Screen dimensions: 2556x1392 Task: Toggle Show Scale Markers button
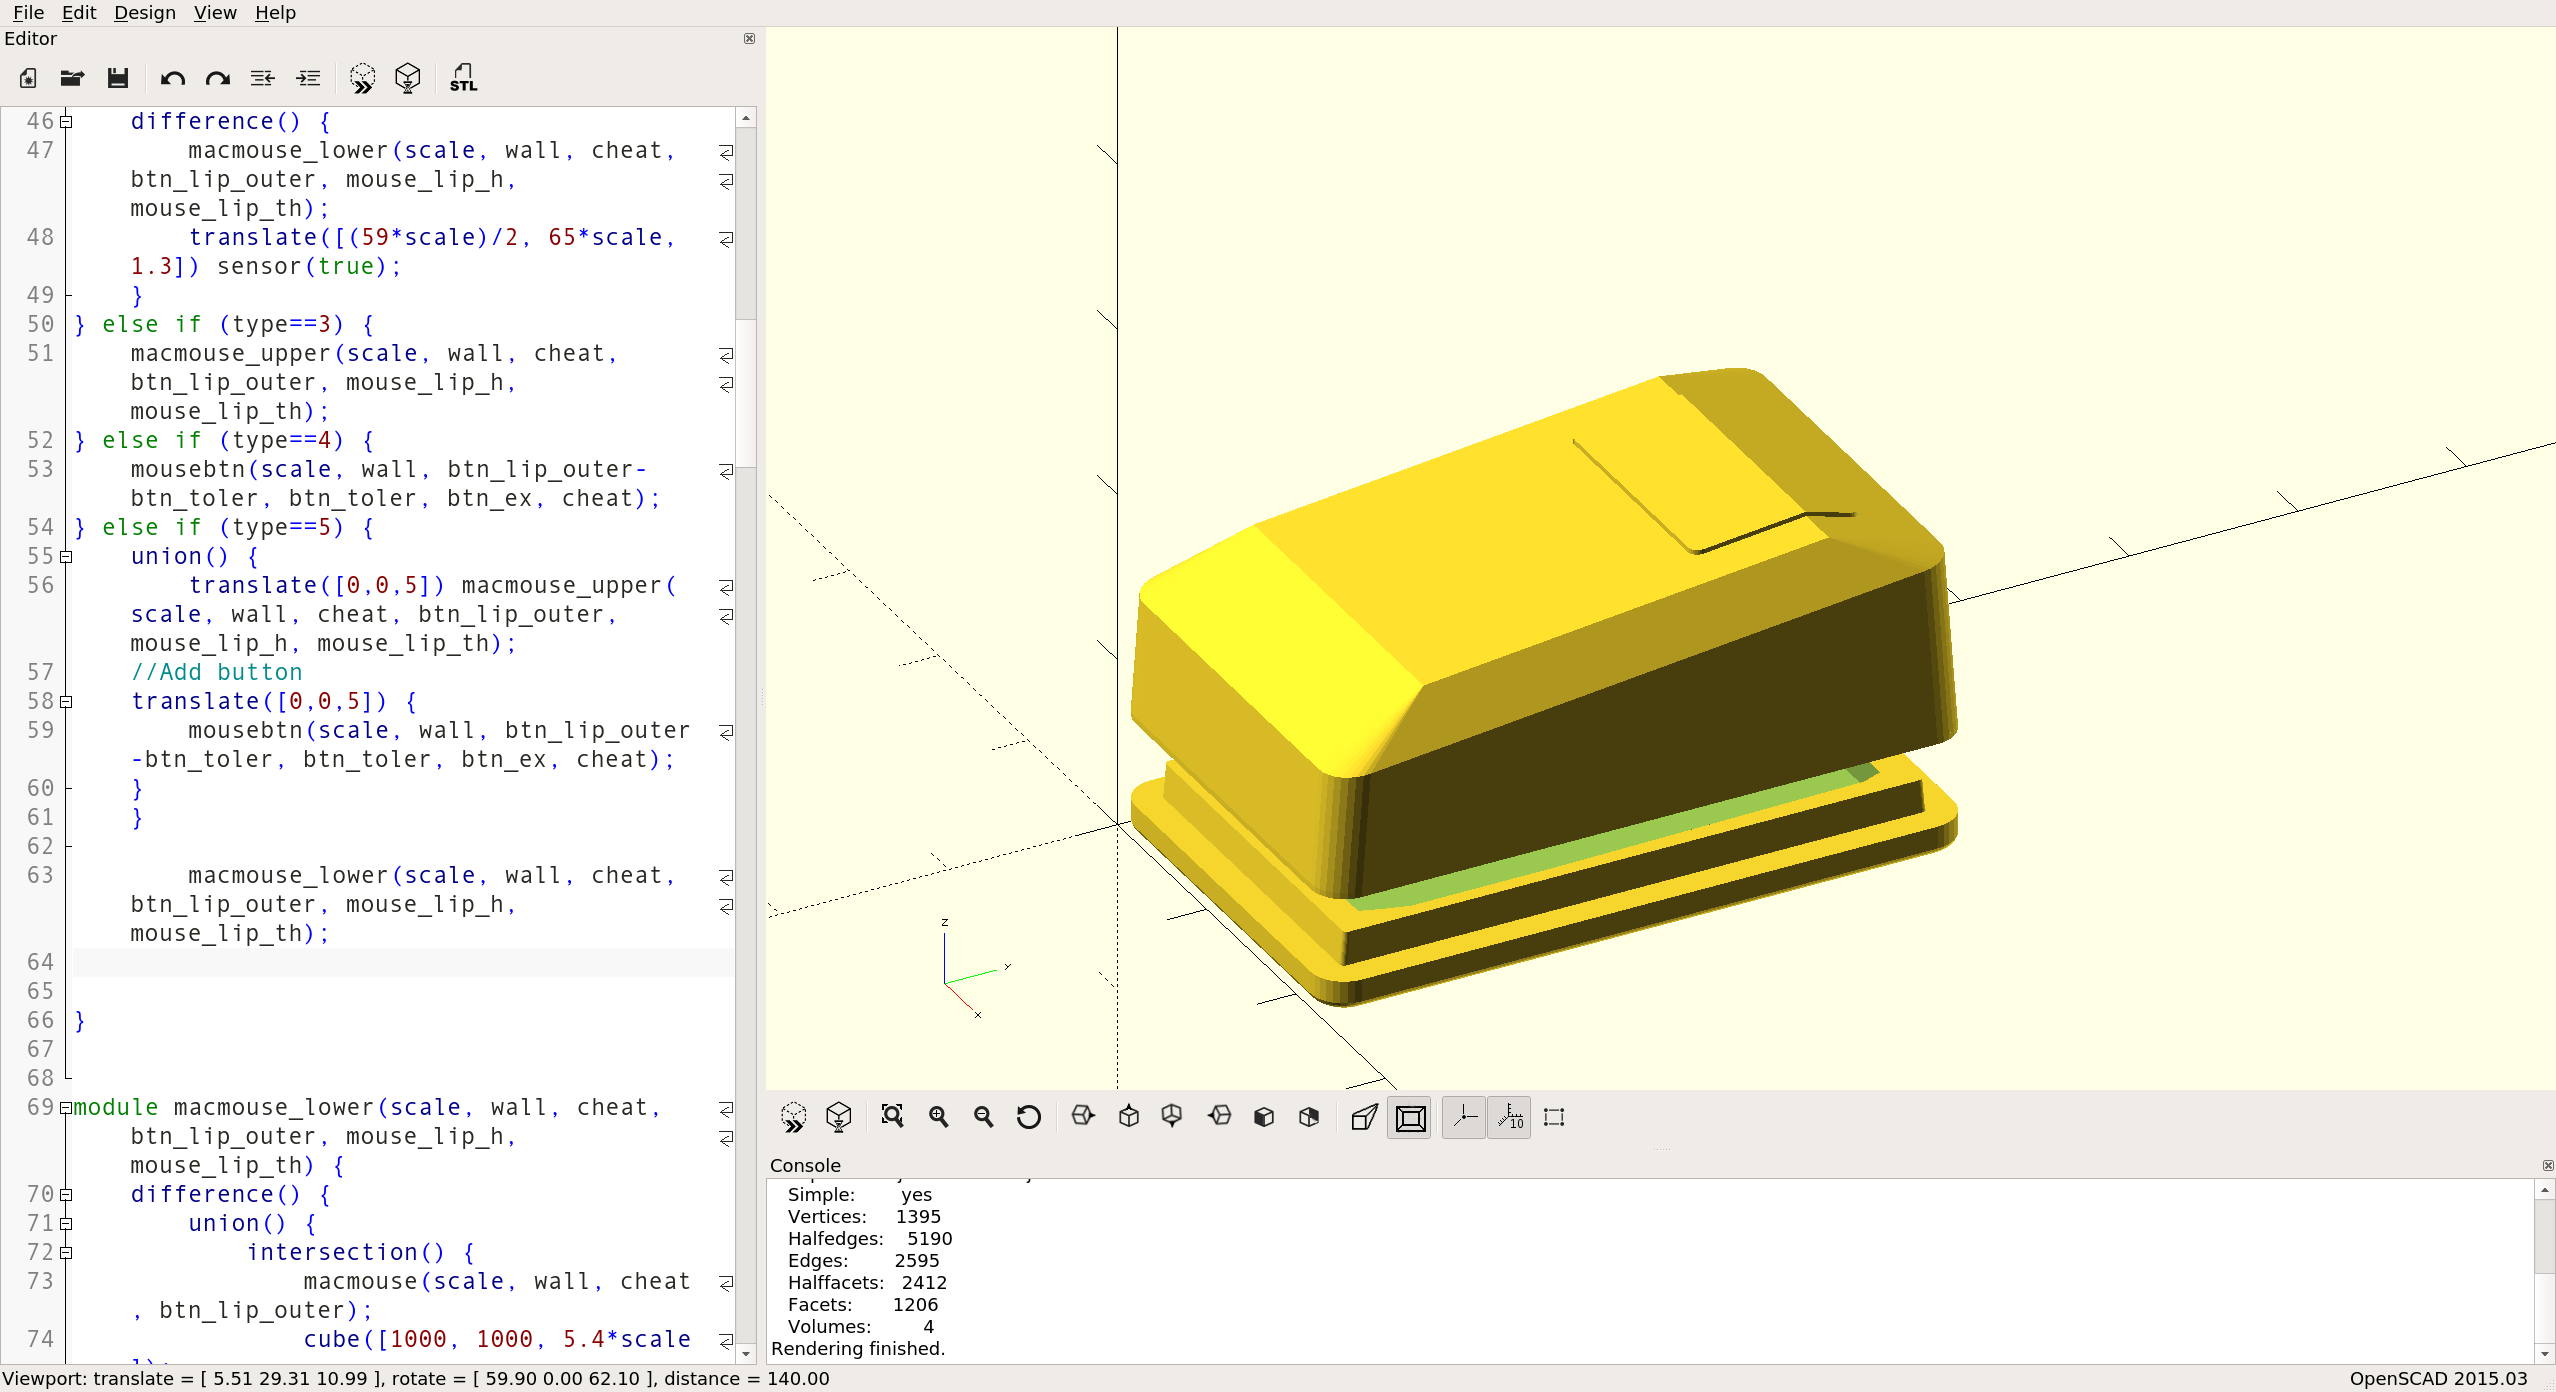pyautogui.click(x=1509, y=1117)
